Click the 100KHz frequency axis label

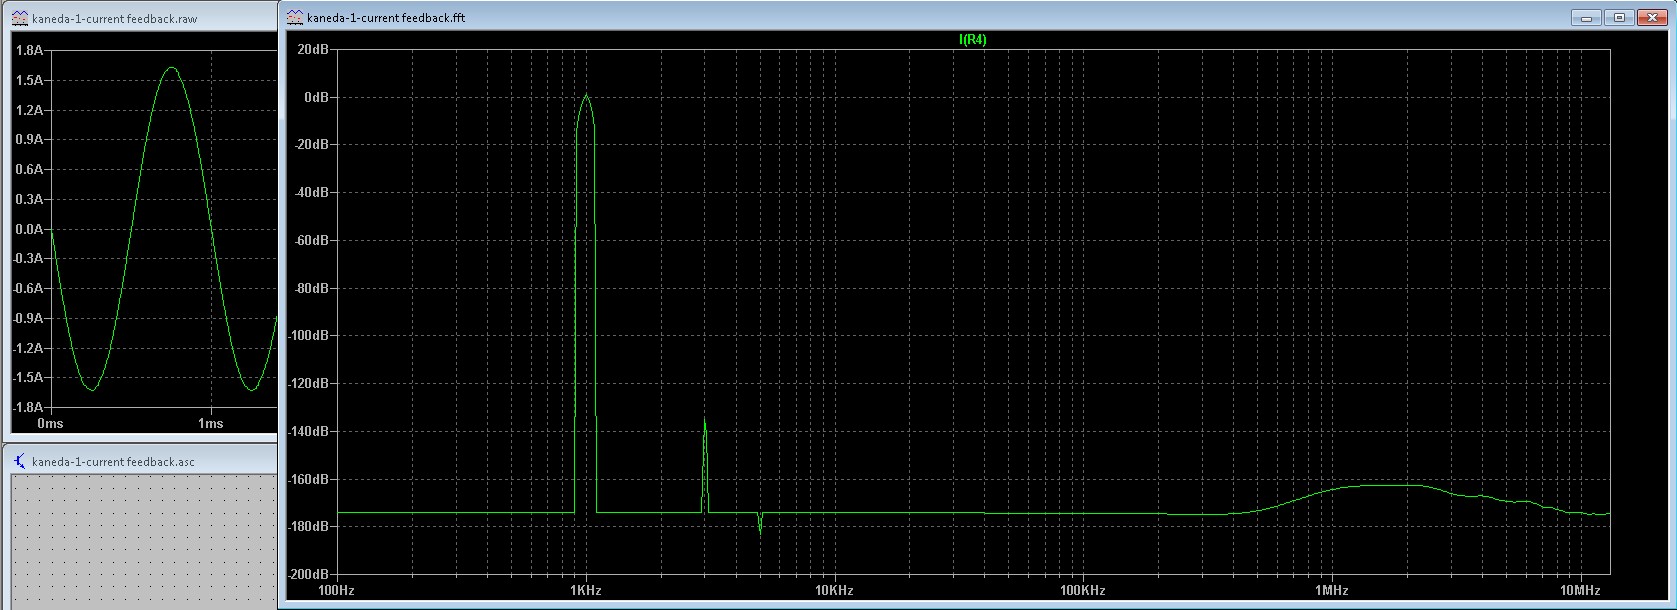[1083, 591]
